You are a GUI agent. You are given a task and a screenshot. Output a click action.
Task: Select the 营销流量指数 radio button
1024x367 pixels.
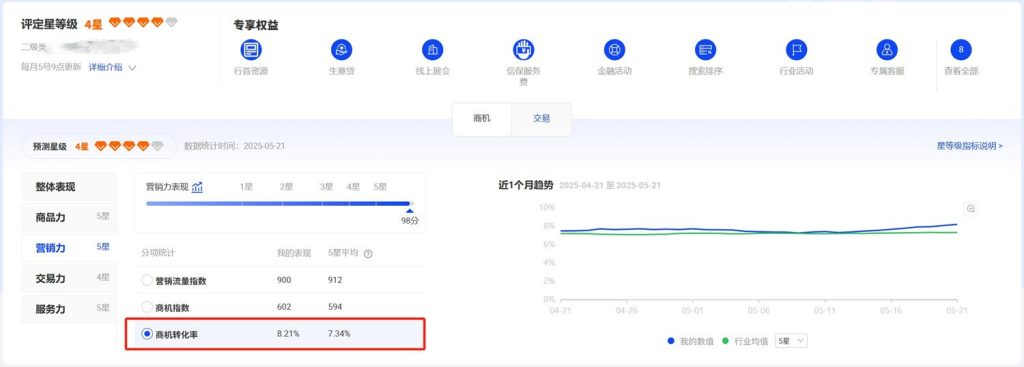click(147, 281)
